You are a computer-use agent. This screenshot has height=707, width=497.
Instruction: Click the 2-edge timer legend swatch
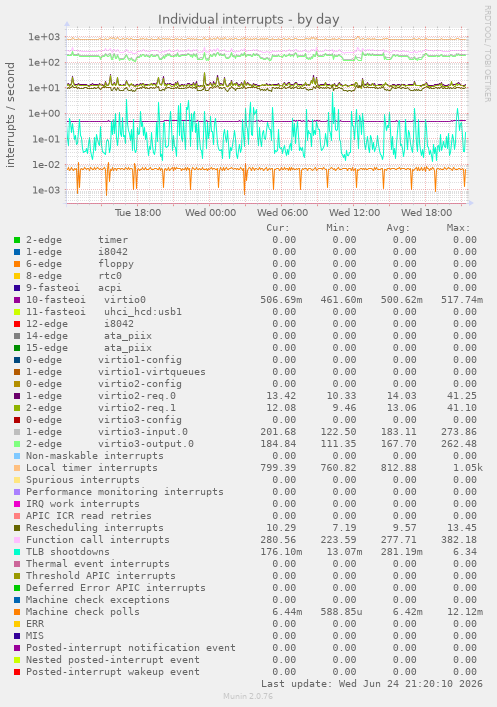click(x=17, y=240)
